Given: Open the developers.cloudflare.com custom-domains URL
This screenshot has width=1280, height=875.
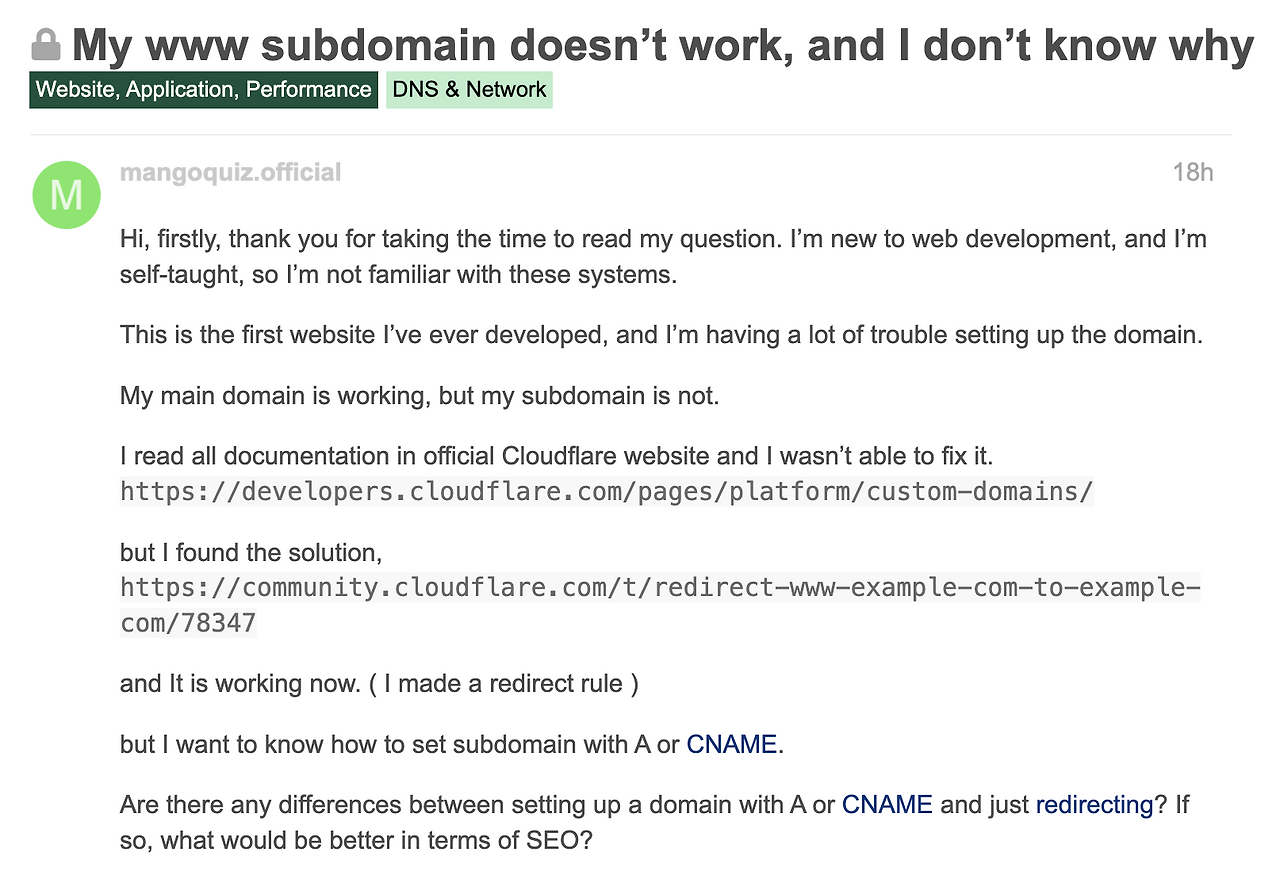Looking at the screenshot, I should 607,492.
